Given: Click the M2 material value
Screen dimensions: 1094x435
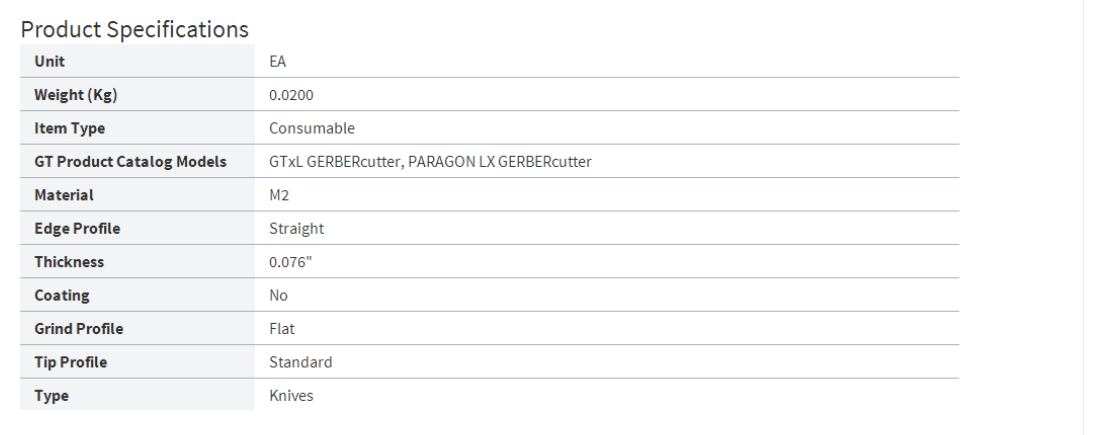Looking at the screenshot, I should [279, 195].
